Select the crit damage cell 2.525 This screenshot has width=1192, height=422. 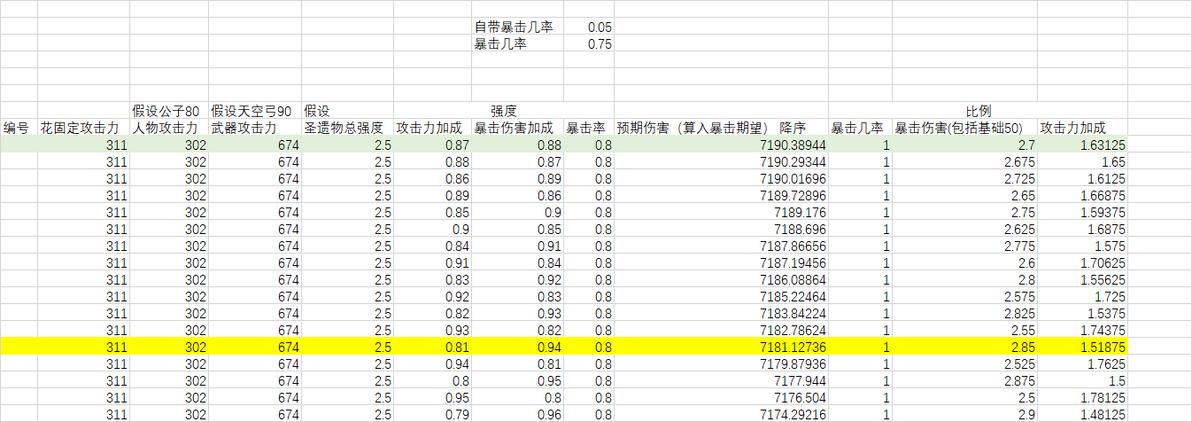click(x=965, y=363)
